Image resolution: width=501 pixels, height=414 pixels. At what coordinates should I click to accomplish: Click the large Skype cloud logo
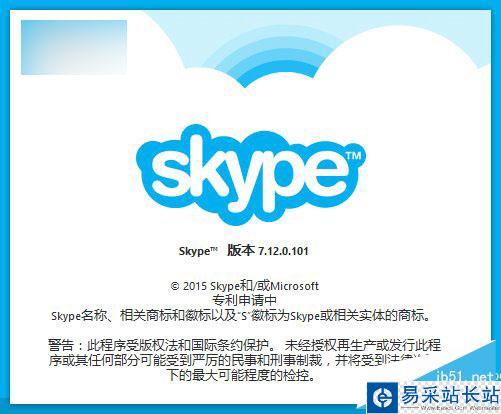250,175
